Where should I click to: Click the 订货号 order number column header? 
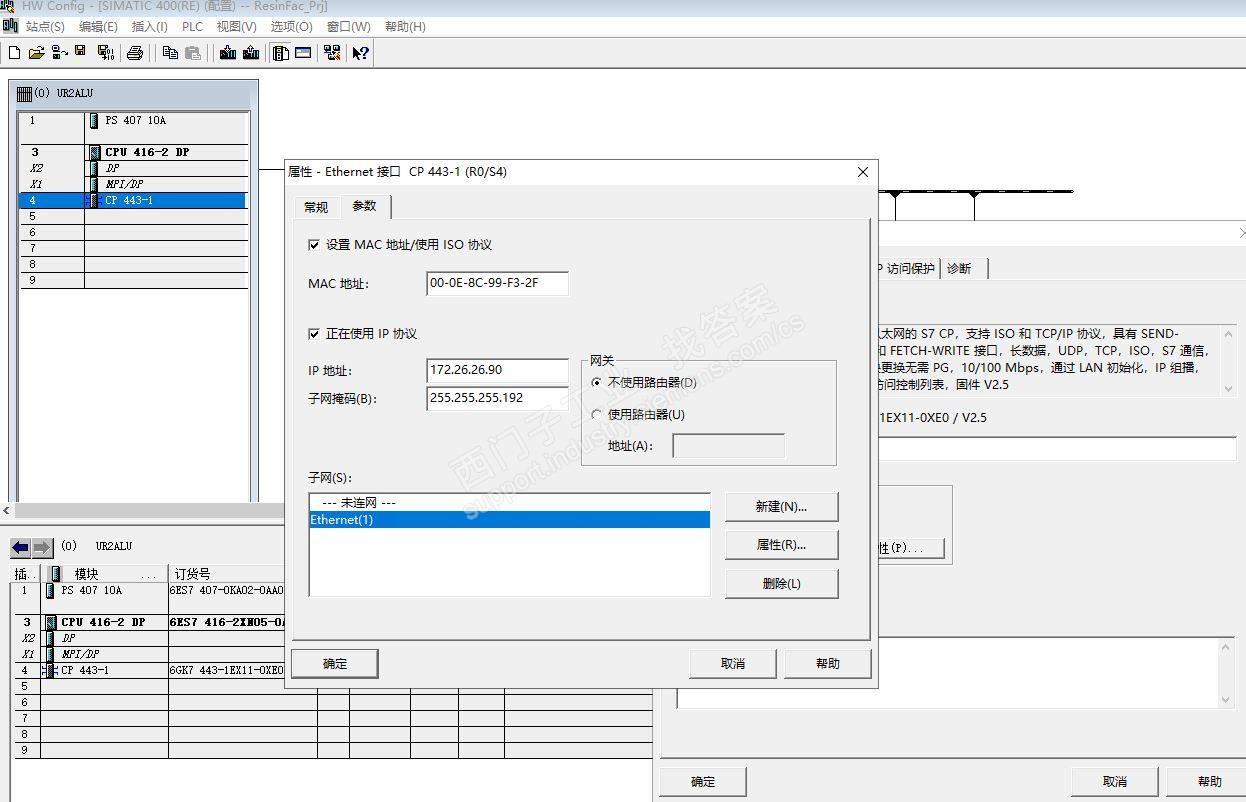tap(227, 574)
